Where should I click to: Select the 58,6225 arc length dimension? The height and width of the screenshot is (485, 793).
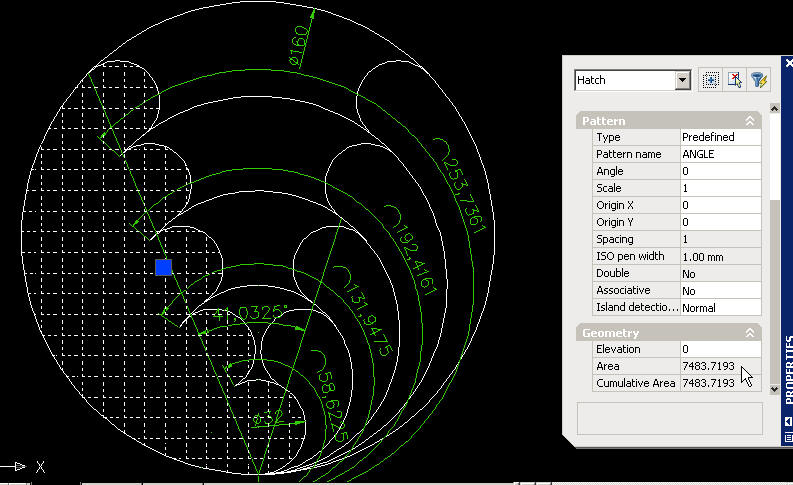pyautogui.click(x=330, y=397)
